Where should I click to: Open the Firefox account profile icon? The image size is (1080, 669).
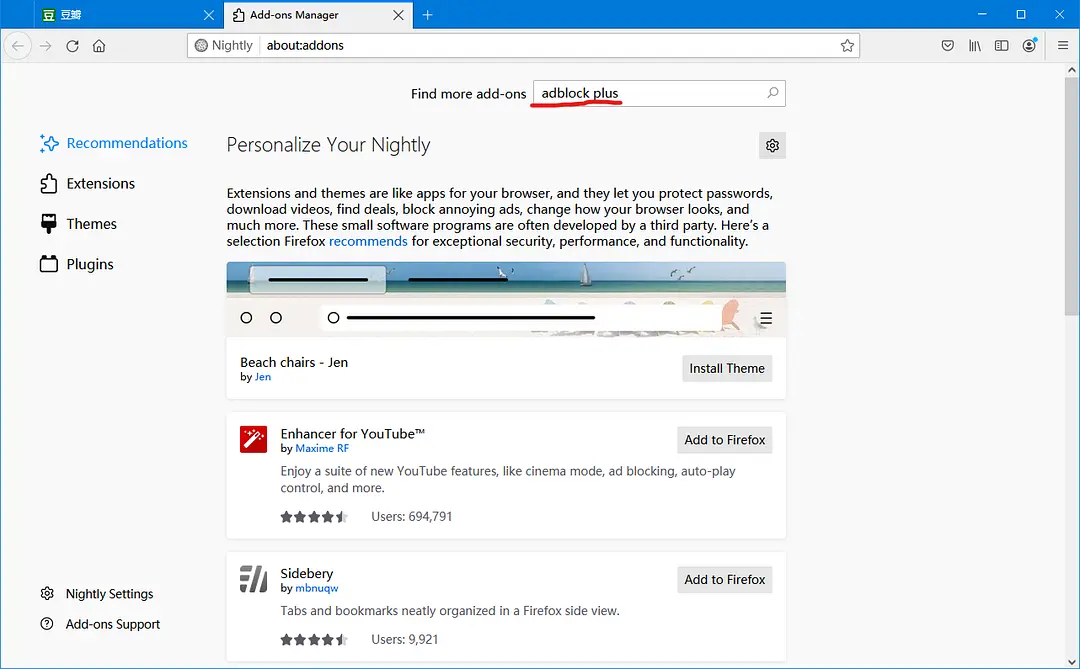(1029, 46)
